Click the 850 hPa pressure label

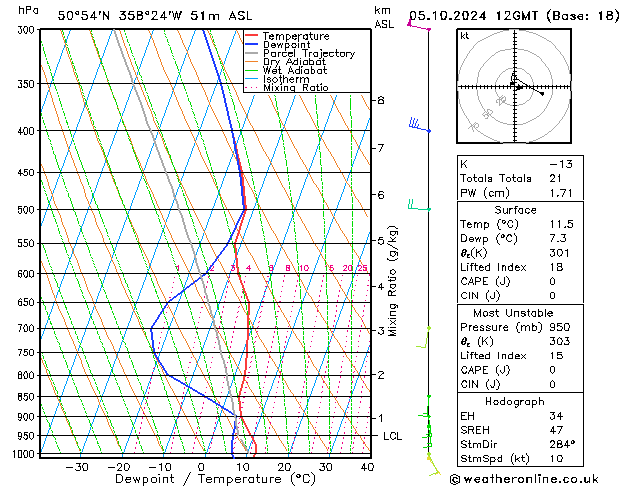tap(28, 397)
